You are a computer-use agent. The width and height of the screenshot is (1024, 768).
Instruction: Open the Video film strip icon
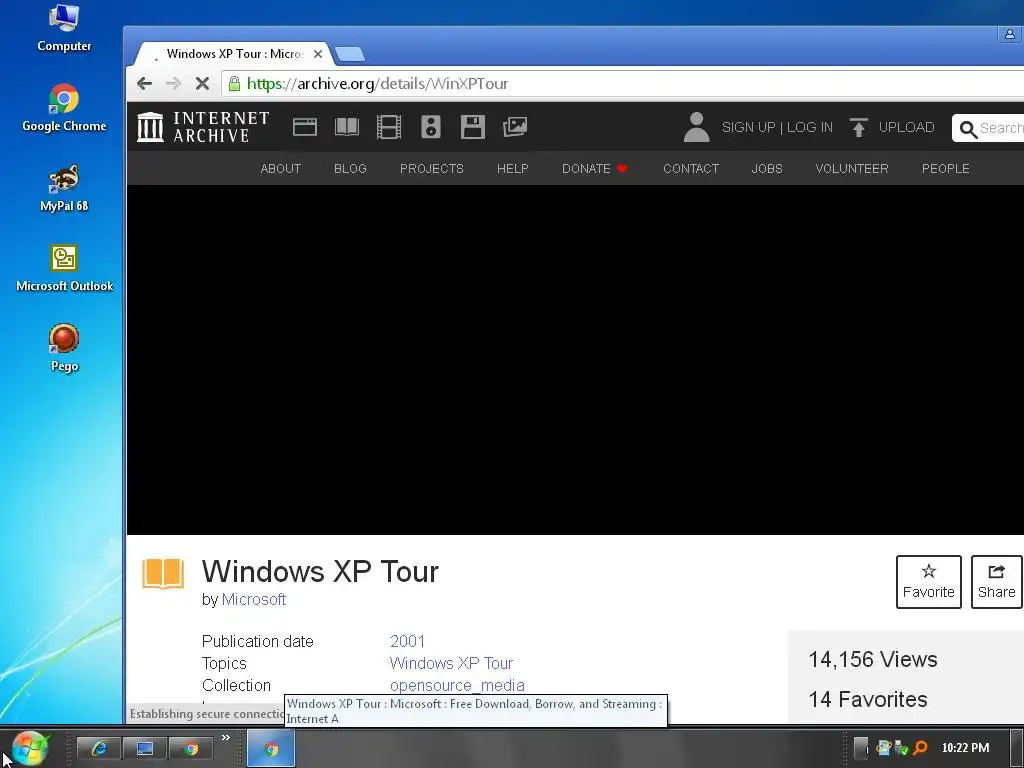point(389,127)
